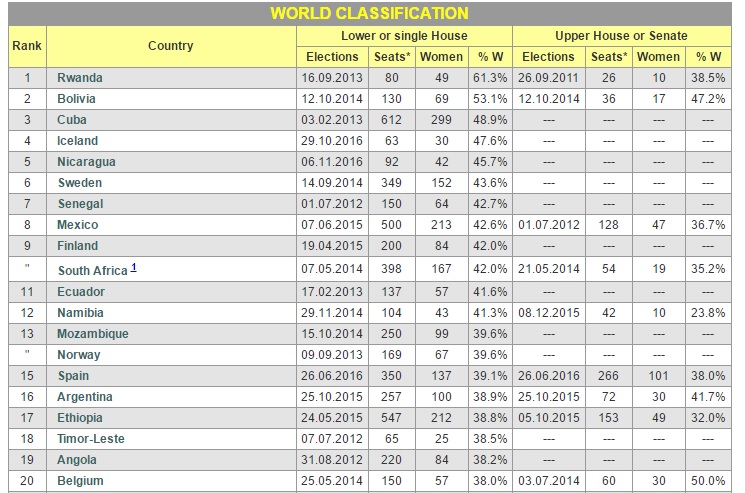The width and height of the screenshot is (745, 493).
Task: Select the Lower or single House header
Action: (x=407, y=36)
